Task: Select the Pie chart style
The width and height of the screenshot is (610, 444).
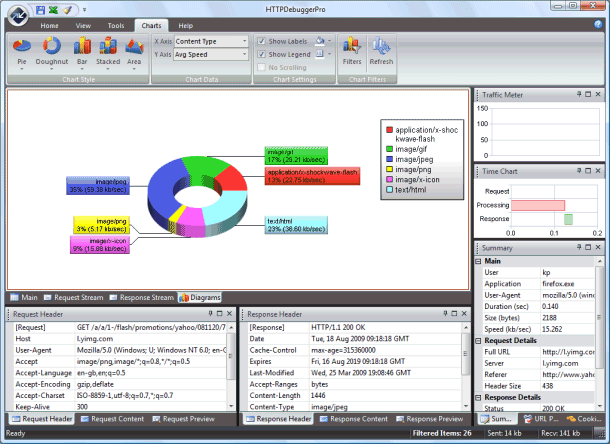Action: click(22, 51)
